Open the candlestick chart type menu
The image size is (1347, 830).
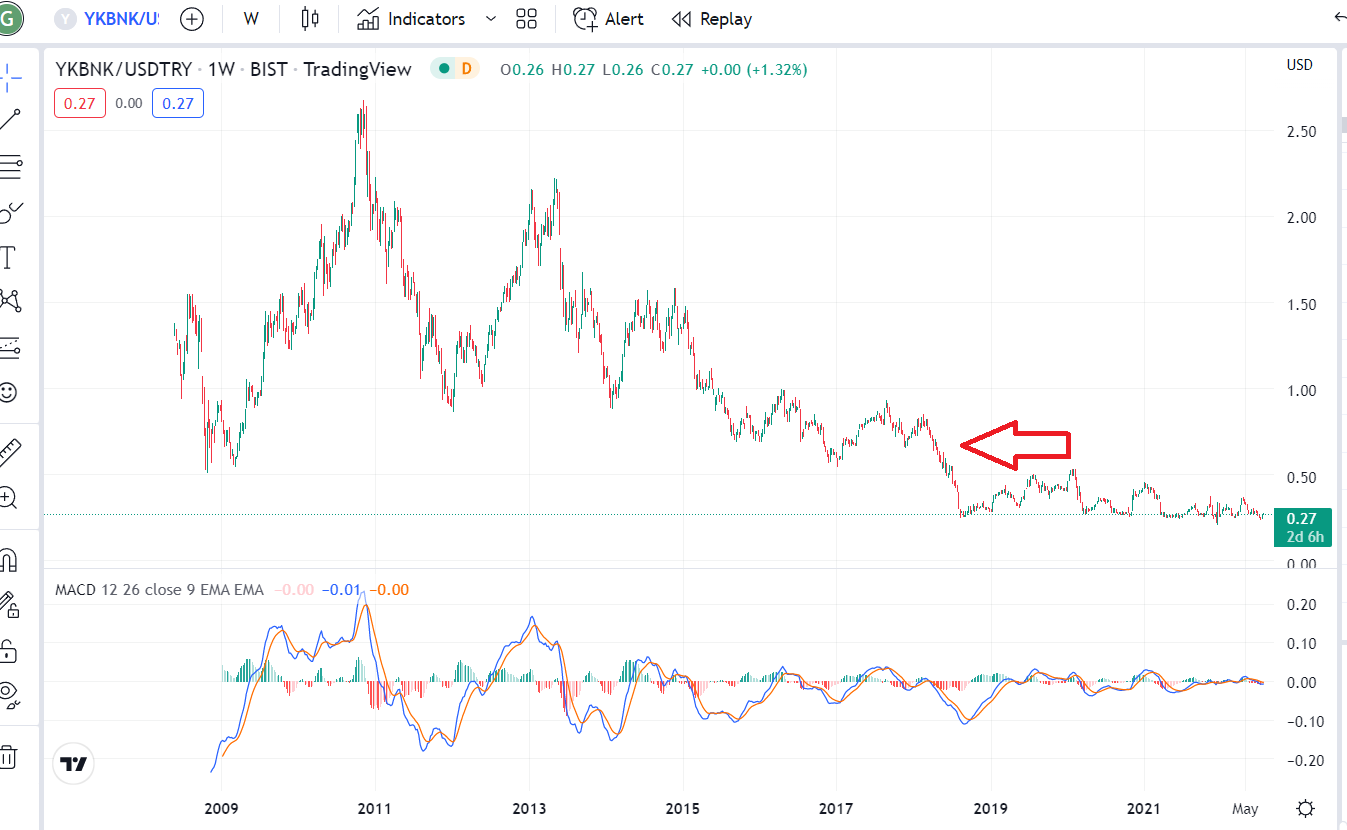[x=310, y=19]
